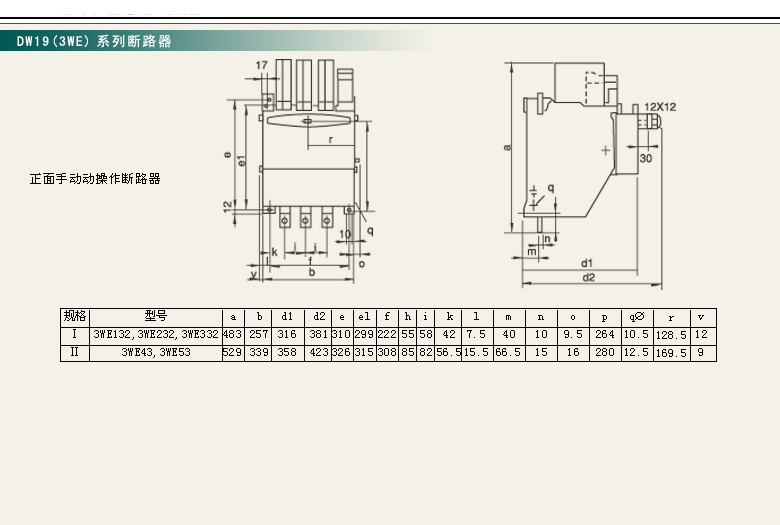Click the 30 dimension label on side view
The image size is (780, 525).
click(646, 158)
